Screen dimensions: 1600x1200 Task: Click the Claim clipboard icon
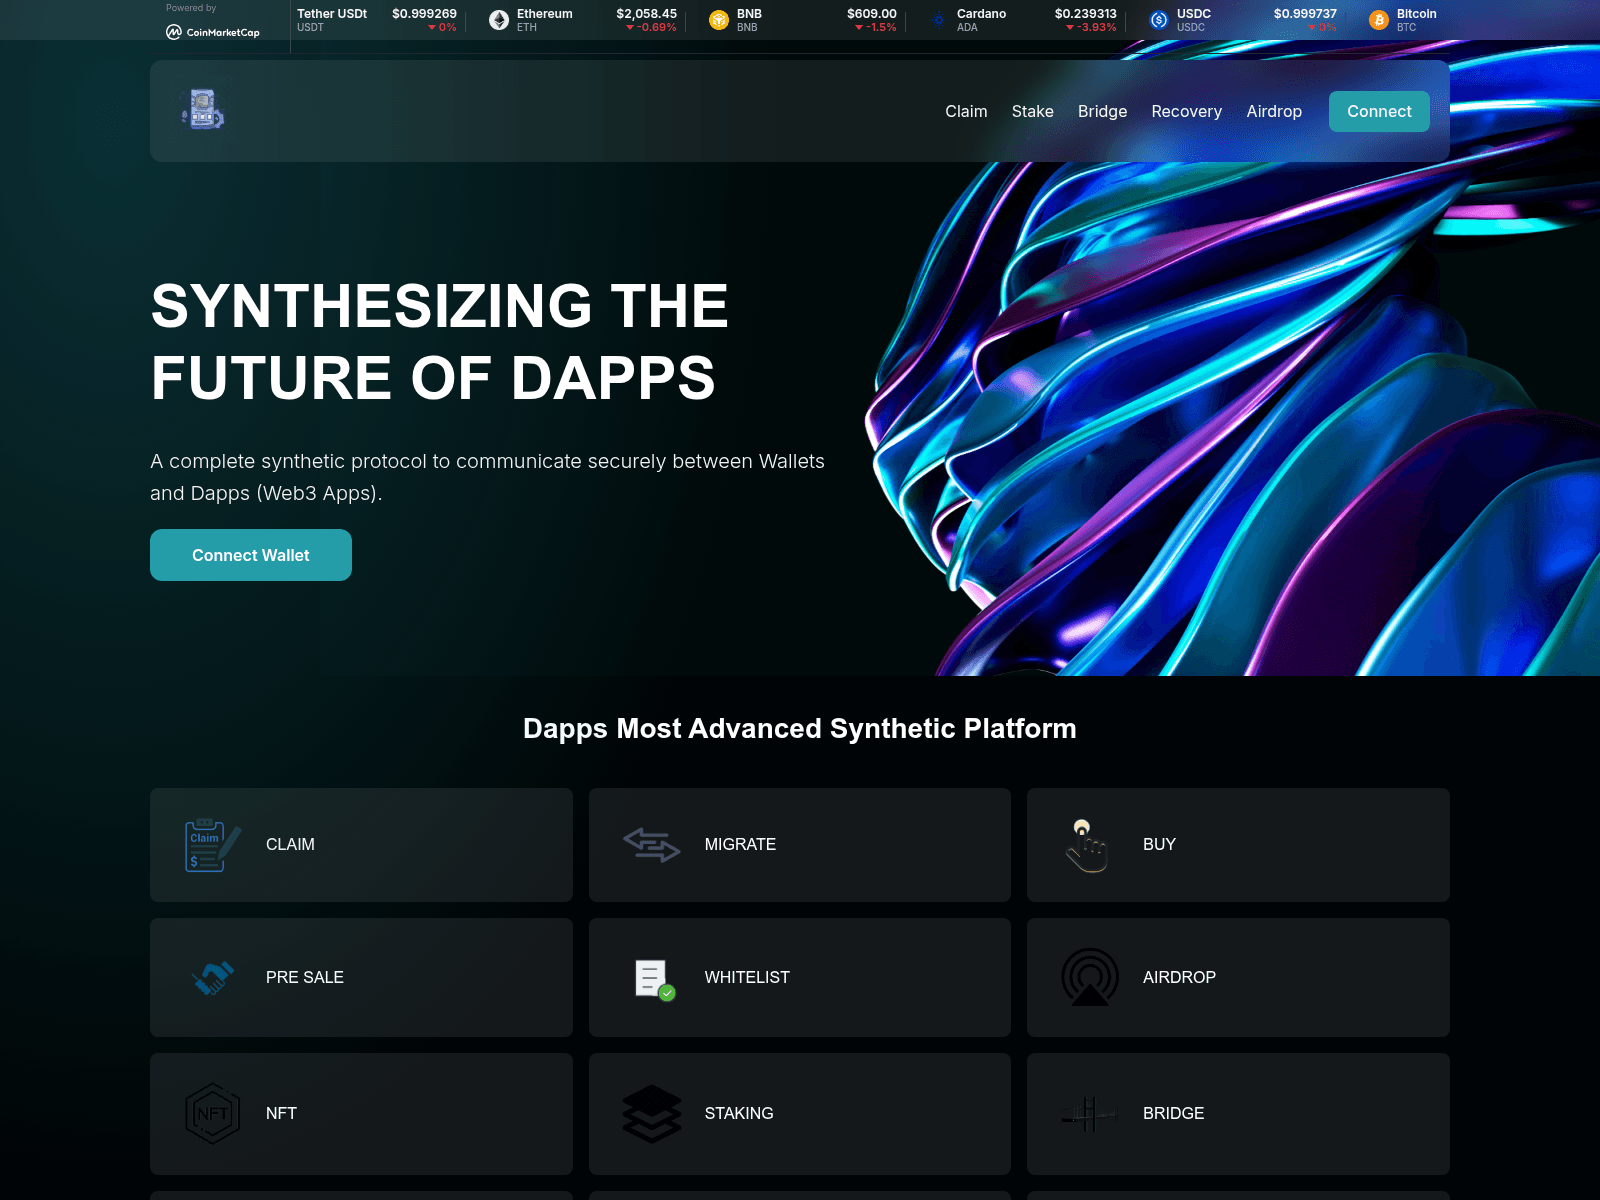pos(212,845)
